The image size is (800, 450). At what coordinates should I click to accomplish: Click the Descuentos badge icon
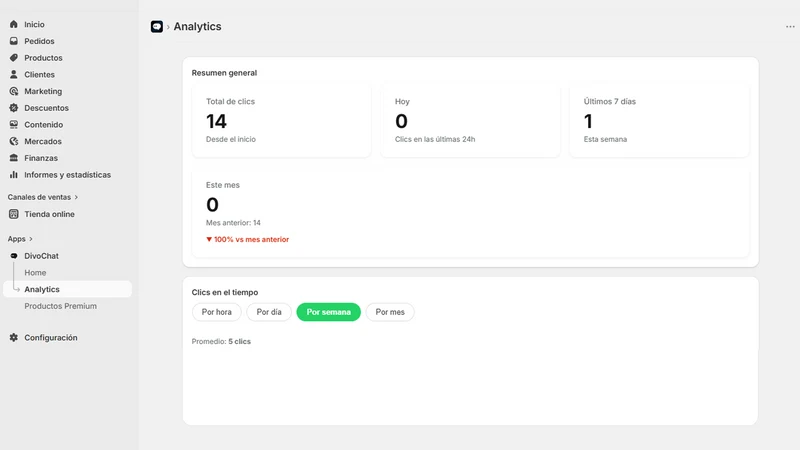click(x=14, y=108)
